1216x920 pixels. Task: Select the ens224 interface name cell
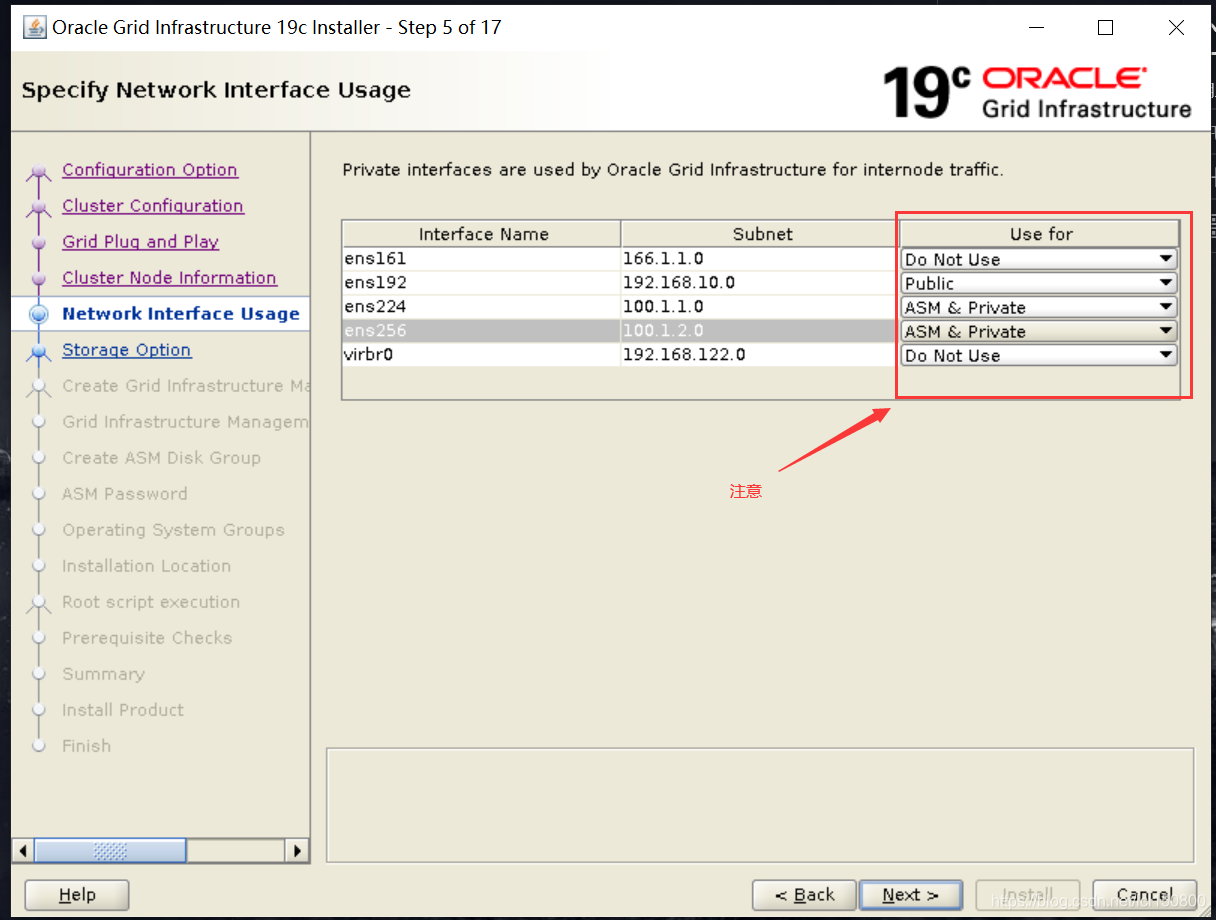pos(482,307)
